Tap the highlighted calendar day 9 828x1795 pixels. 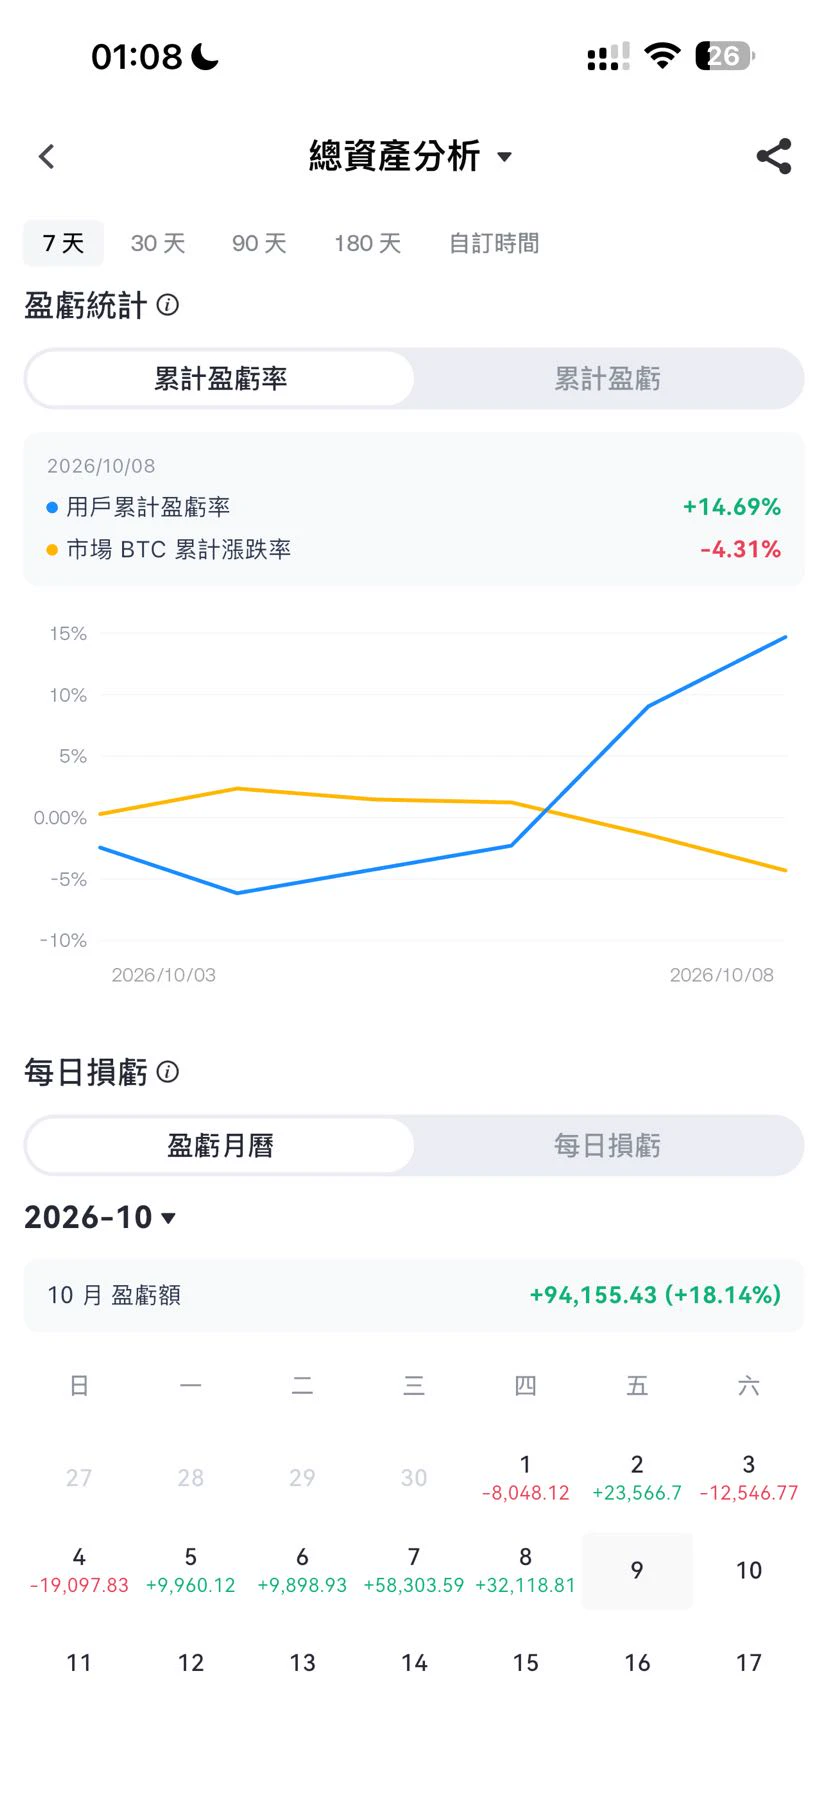(x=637, y=1570)
